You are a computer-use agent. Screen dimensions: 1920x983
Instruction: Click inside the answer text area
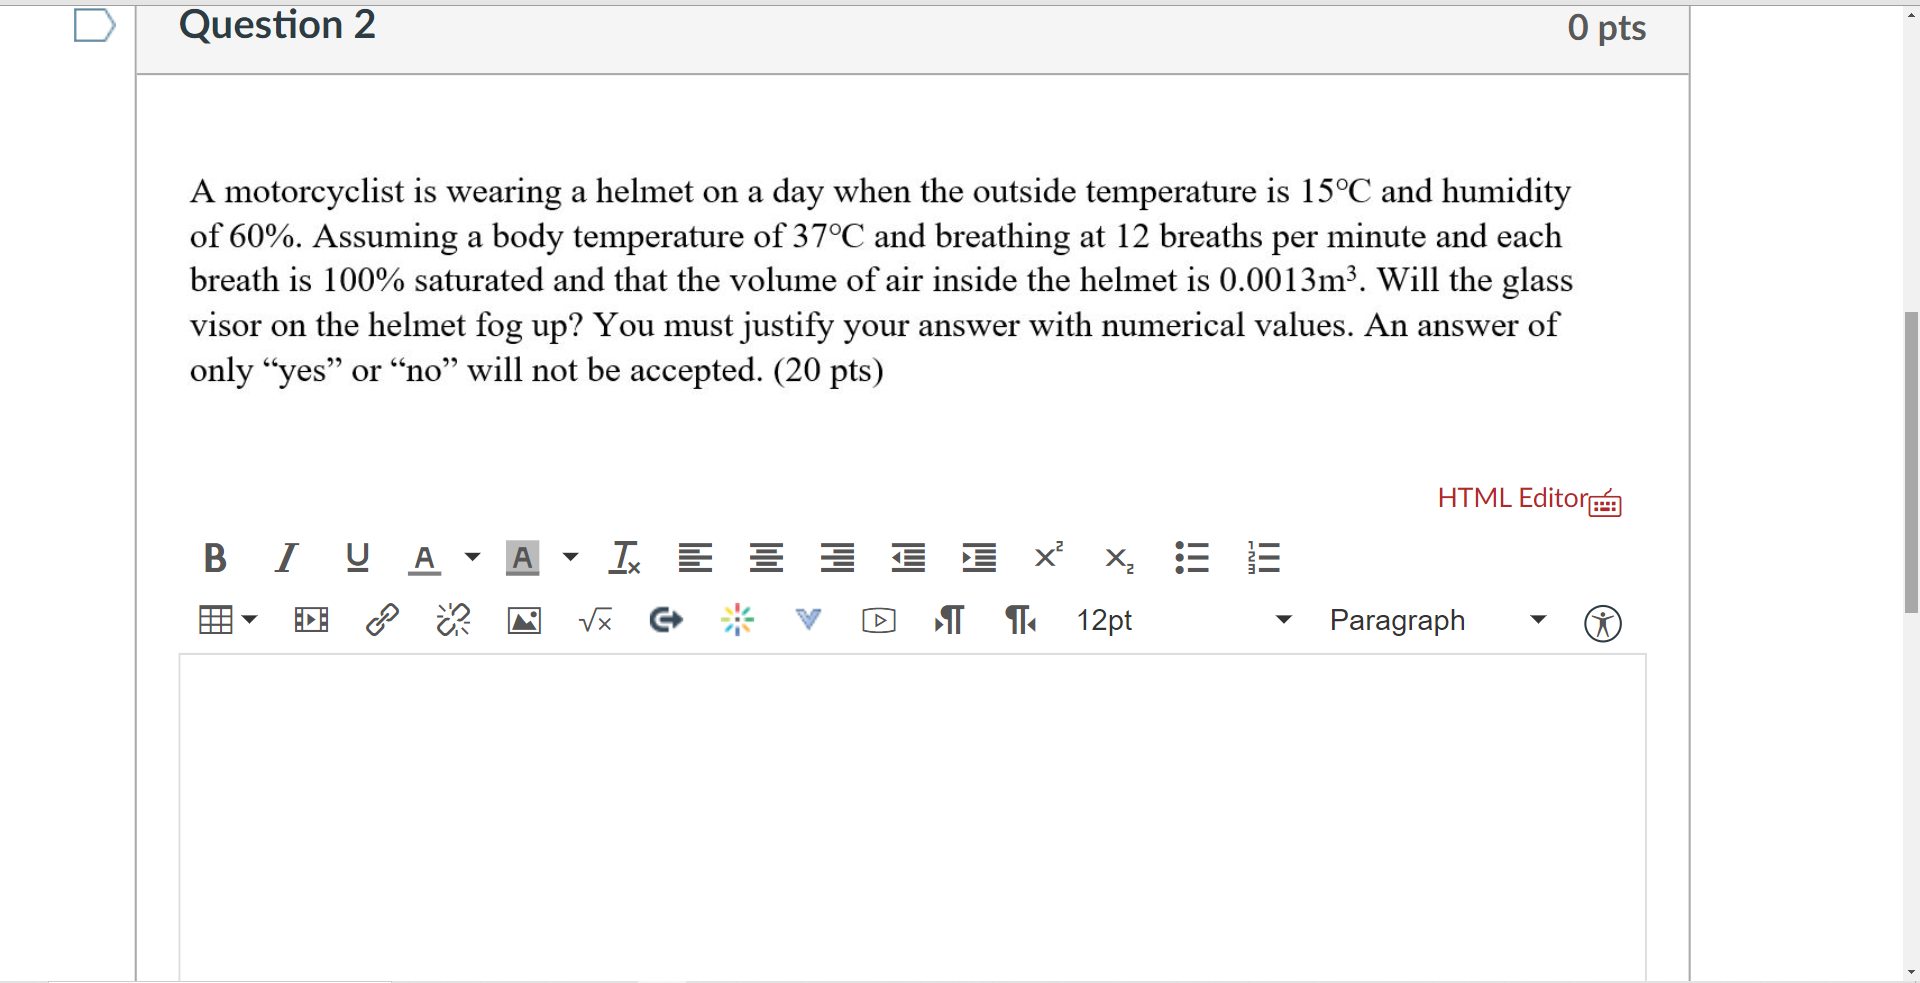pyautogui.click(x=912, y=818)
